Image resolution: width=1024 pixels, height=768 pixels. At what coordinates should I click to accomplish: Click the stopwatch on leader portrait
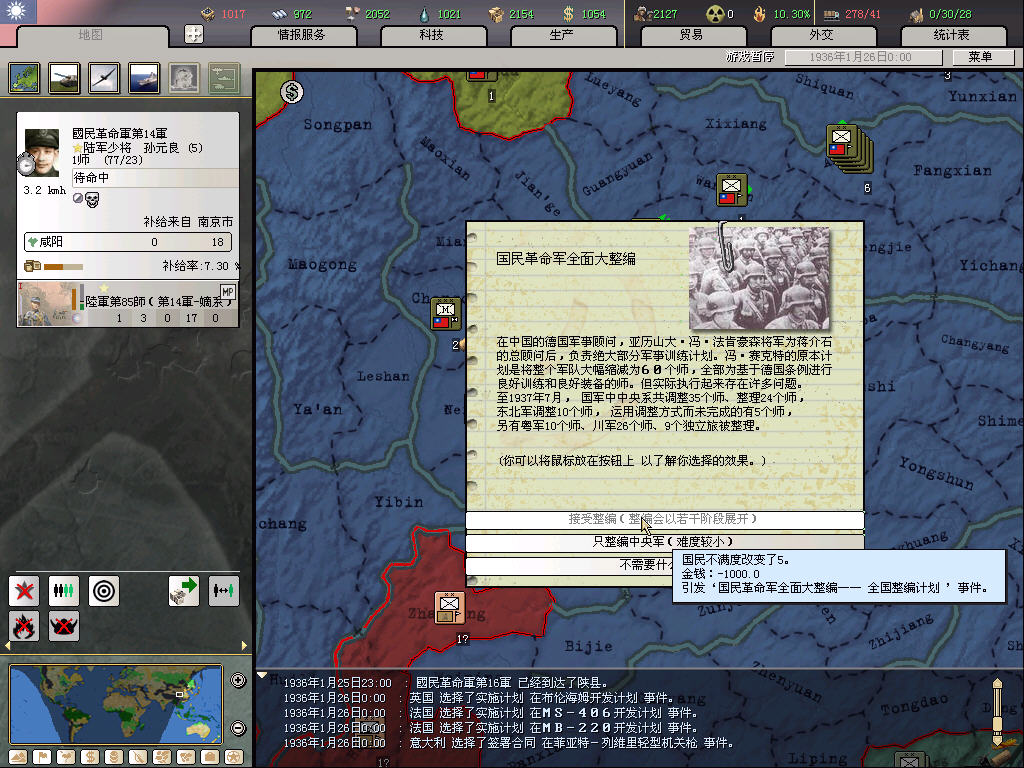(26, 165)
